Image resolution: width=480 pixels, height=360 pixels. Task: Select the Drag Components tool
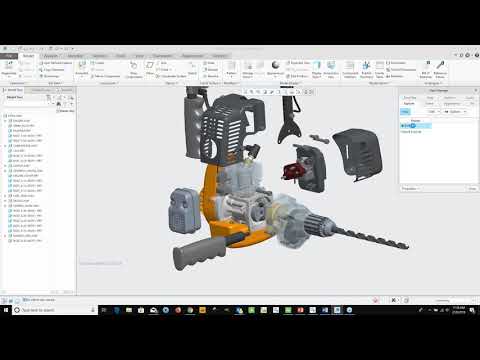pos(134,69)
